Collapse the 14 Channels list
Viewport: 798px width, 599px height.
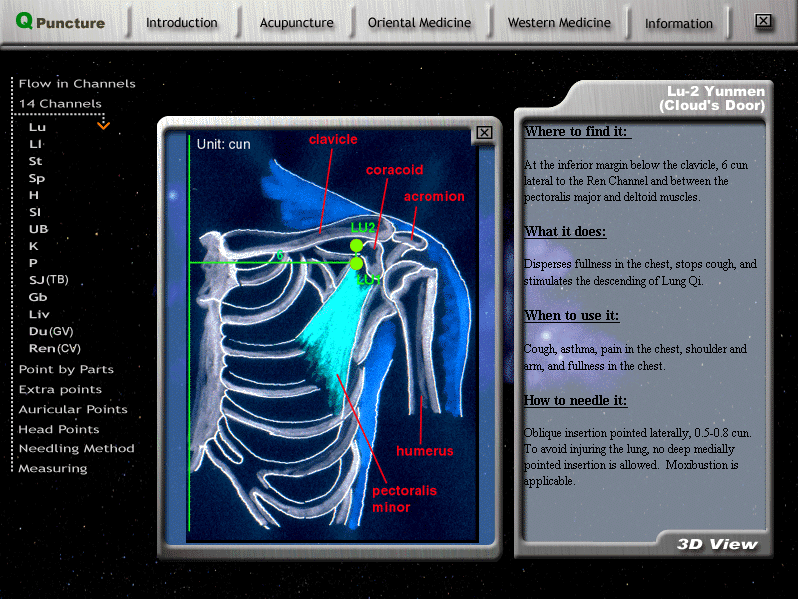(60, 104)
